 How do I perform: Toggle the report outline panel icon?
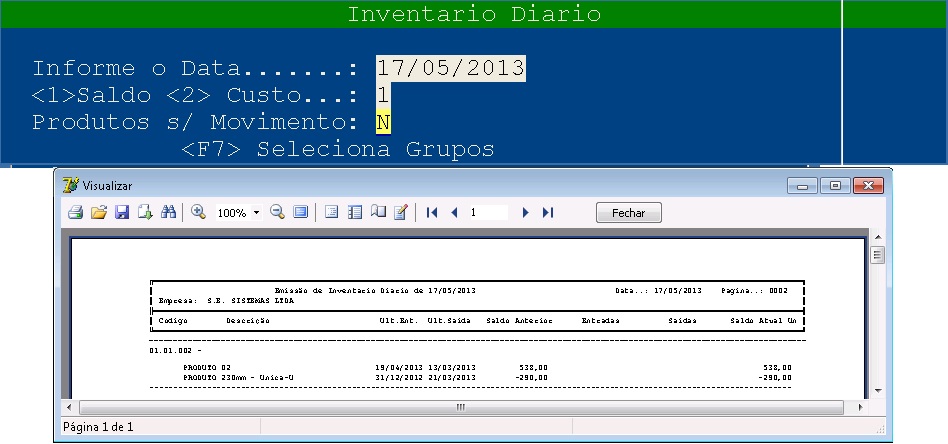[x=332, y=213]
